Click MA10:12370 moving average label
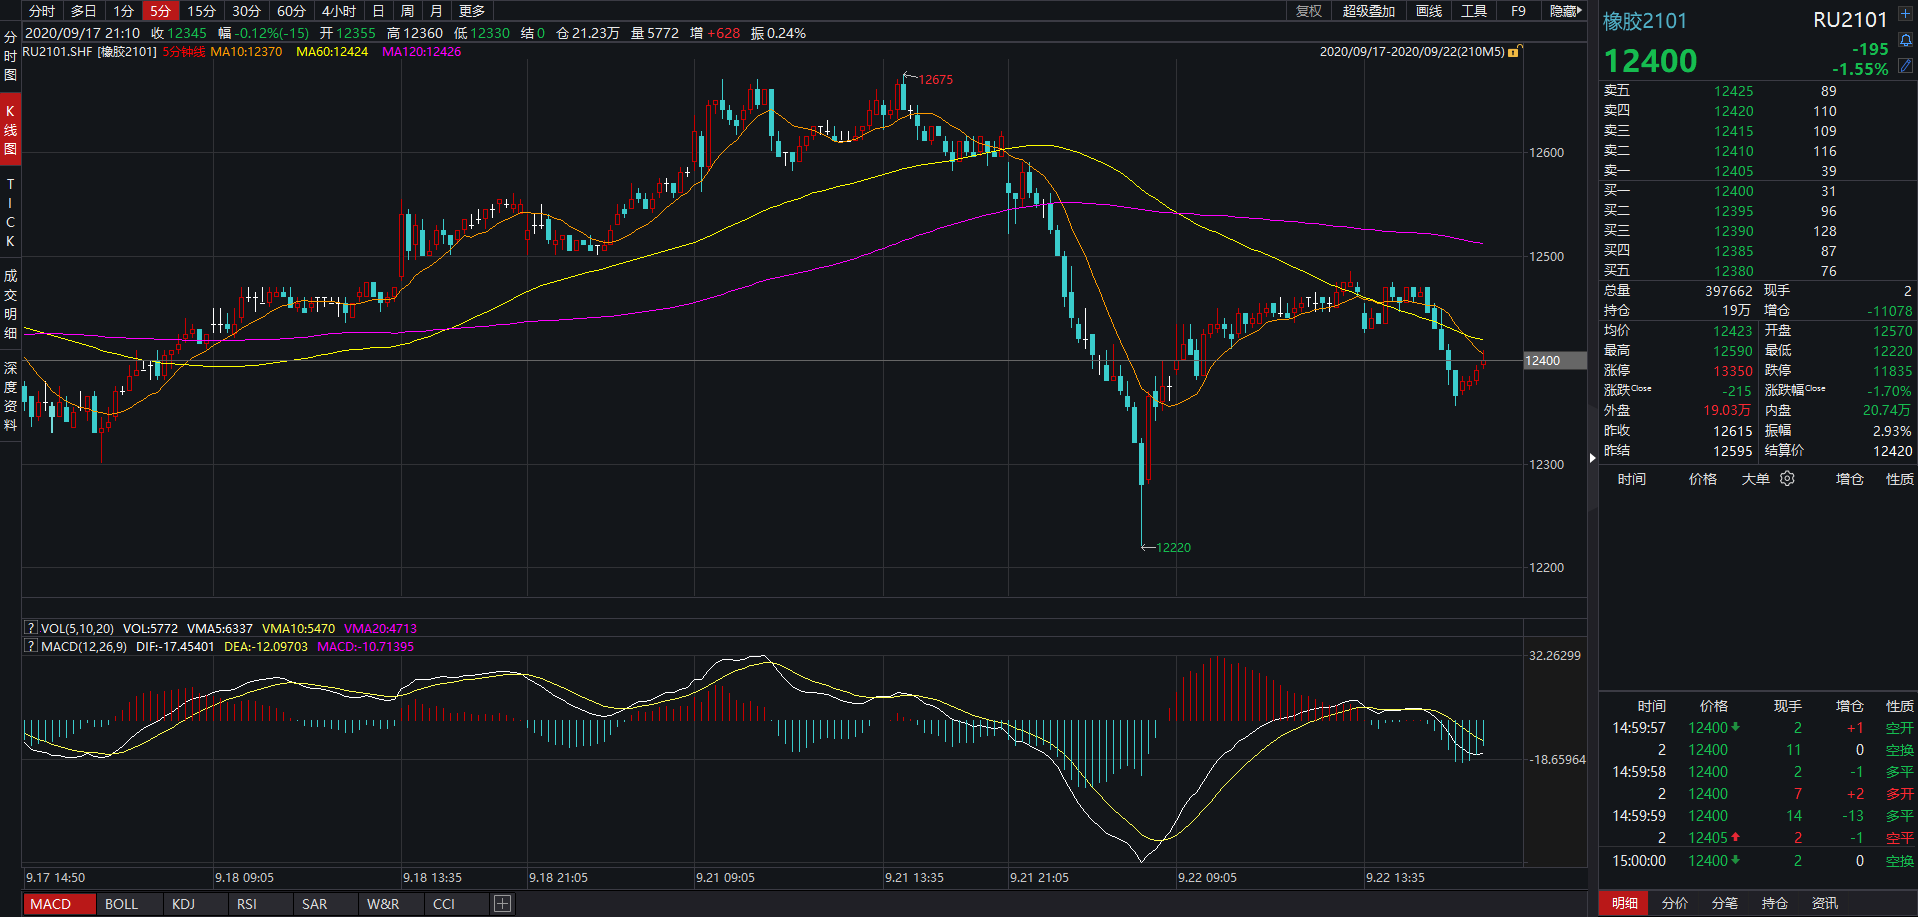 pyautogui.click(x=246, y=51)
